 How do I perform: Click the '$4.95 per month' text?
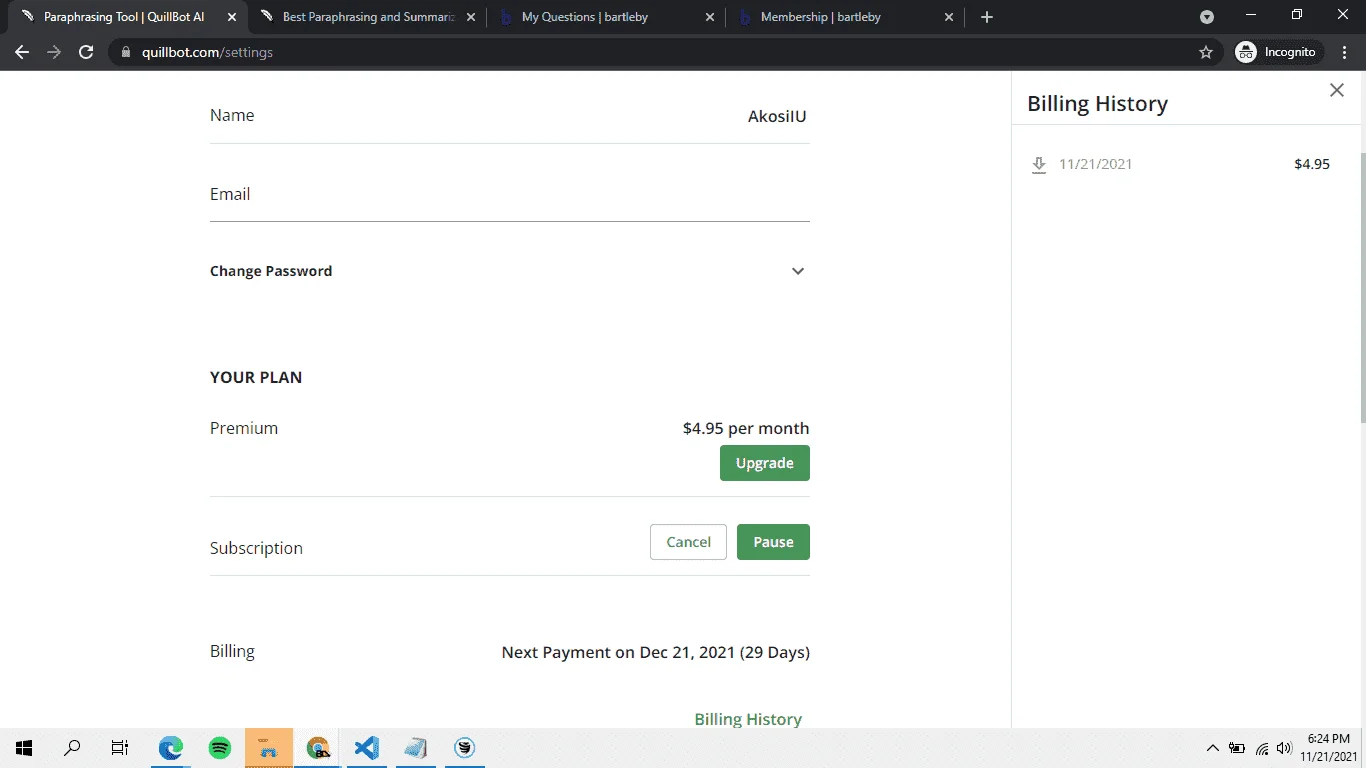[x=746, y=428]
